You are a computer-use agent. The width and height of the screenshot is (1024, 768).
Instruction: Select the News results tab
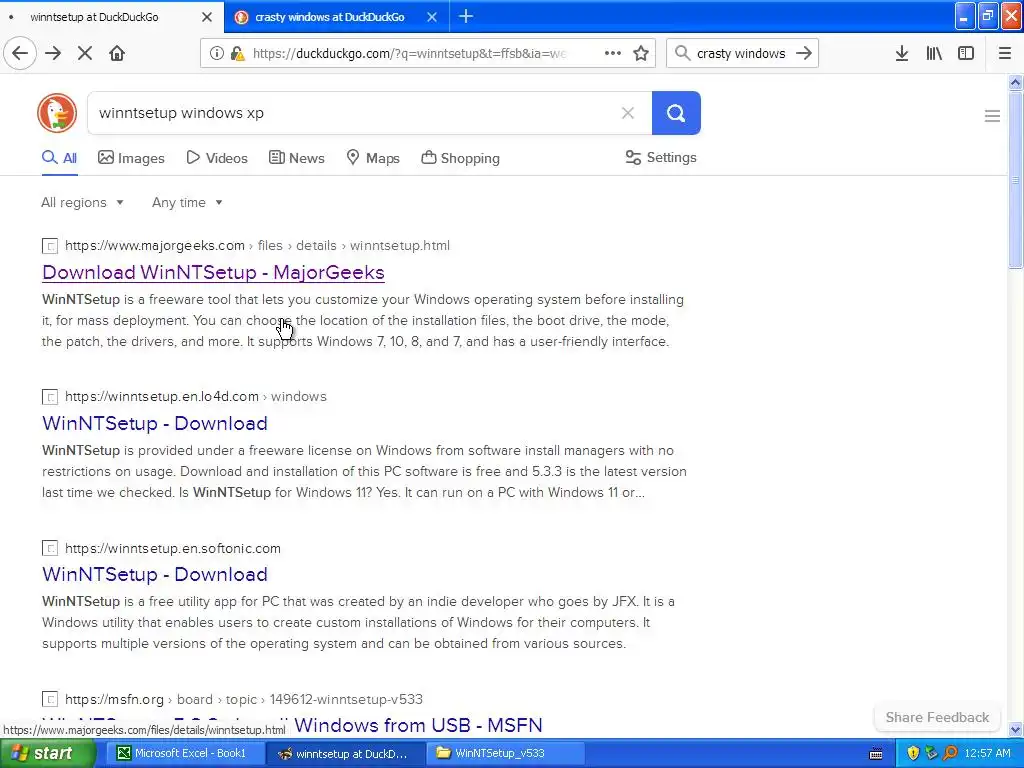[x=296, y=158]
